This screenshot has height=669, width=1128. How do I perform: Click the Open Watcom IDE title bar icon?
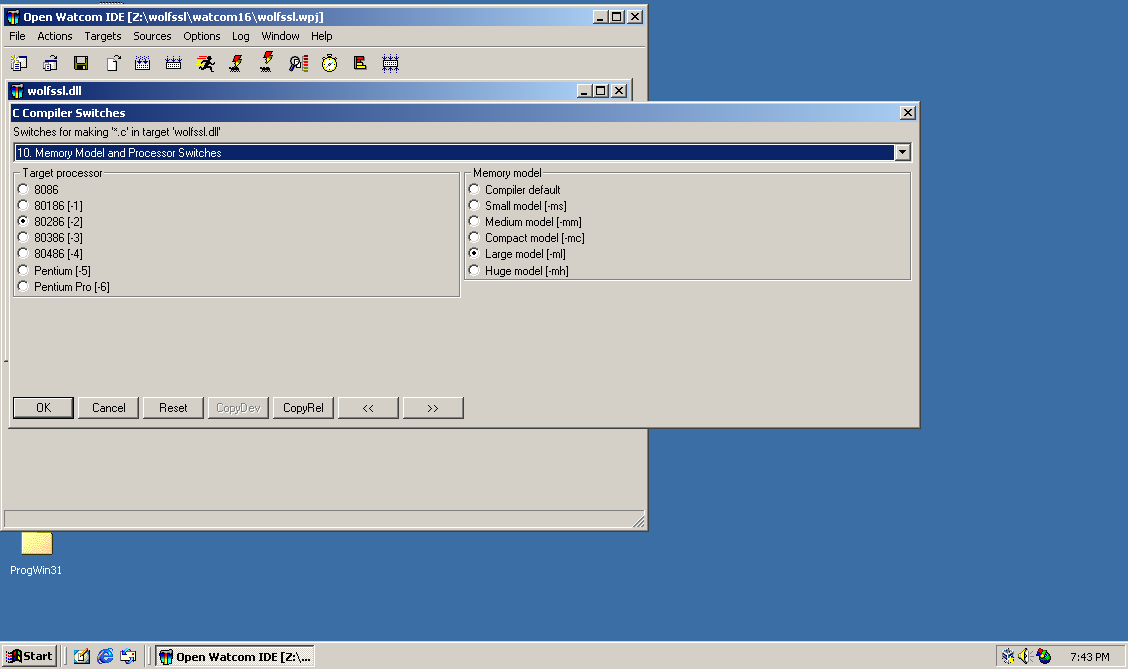click(13, 17)
